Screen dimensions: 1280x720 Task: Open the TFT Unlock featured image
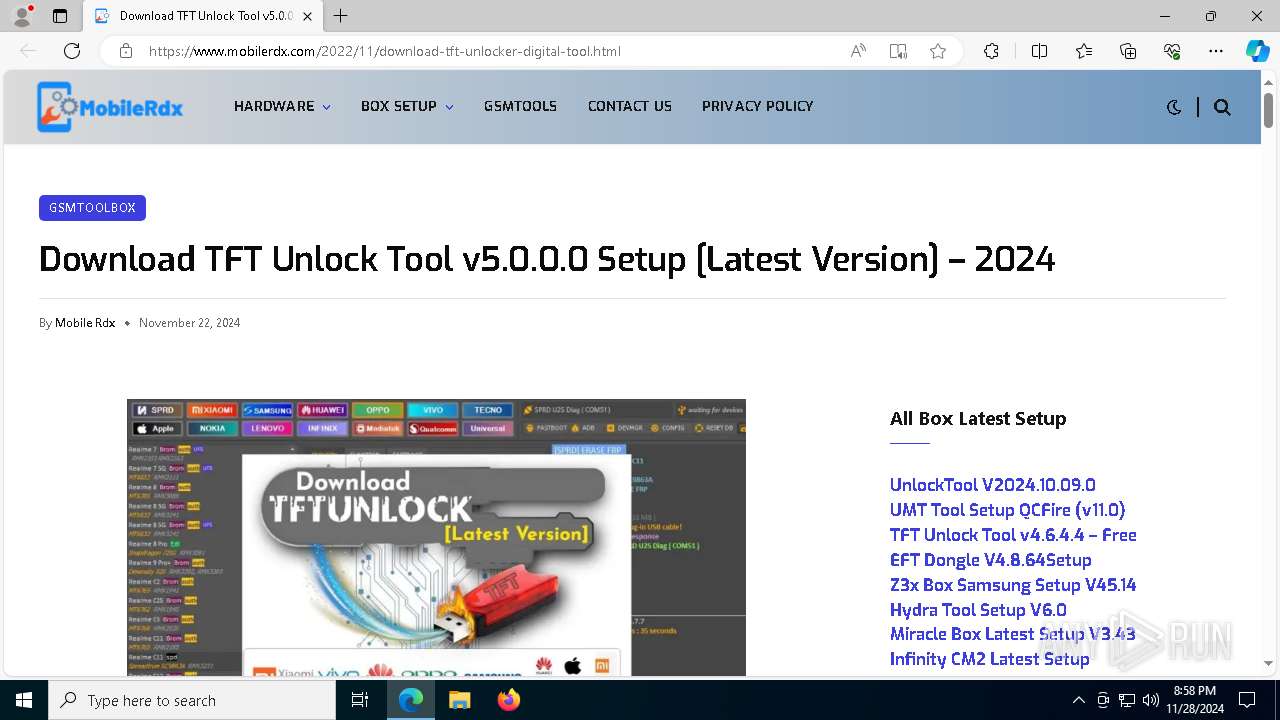[x=436, y=537]
